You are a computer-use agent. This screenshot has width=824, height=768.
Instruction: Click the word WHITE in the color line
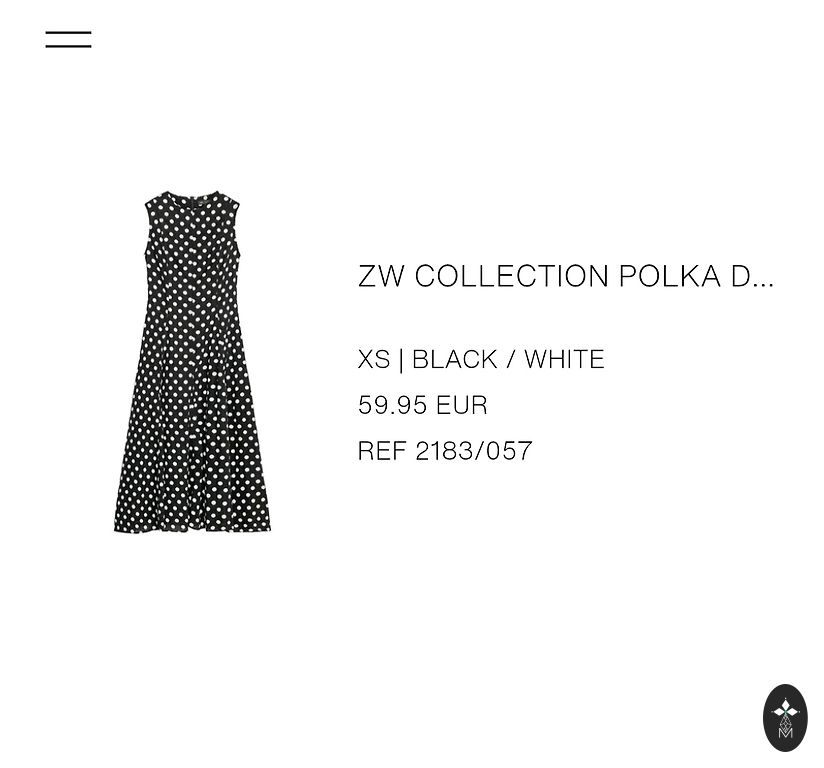point(564,360)
